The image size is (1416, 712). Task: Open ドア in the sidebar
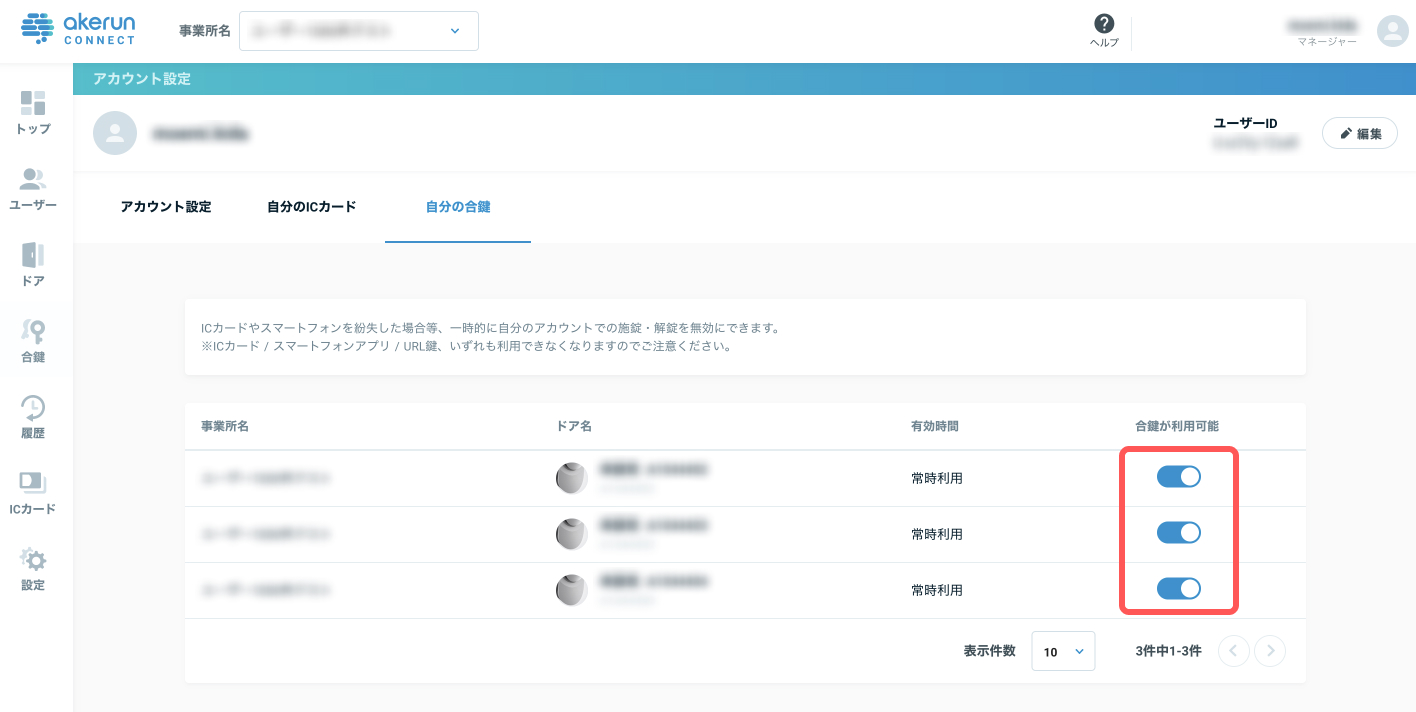(x=33, y=264)
